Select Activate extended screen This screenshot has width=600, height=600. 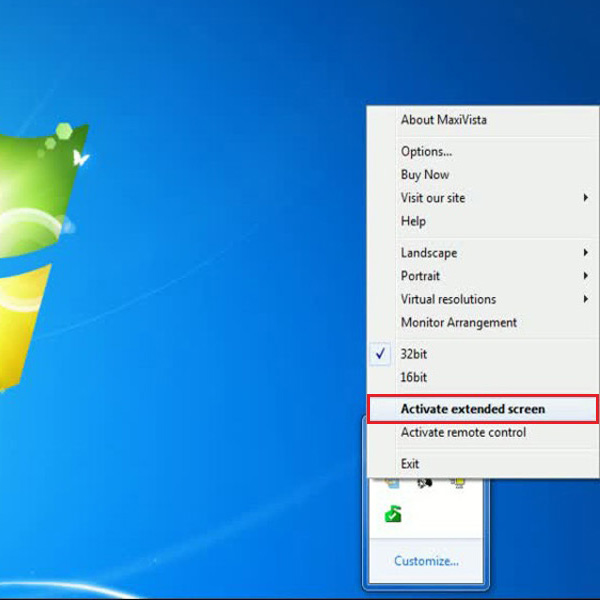tap(483, 409)
